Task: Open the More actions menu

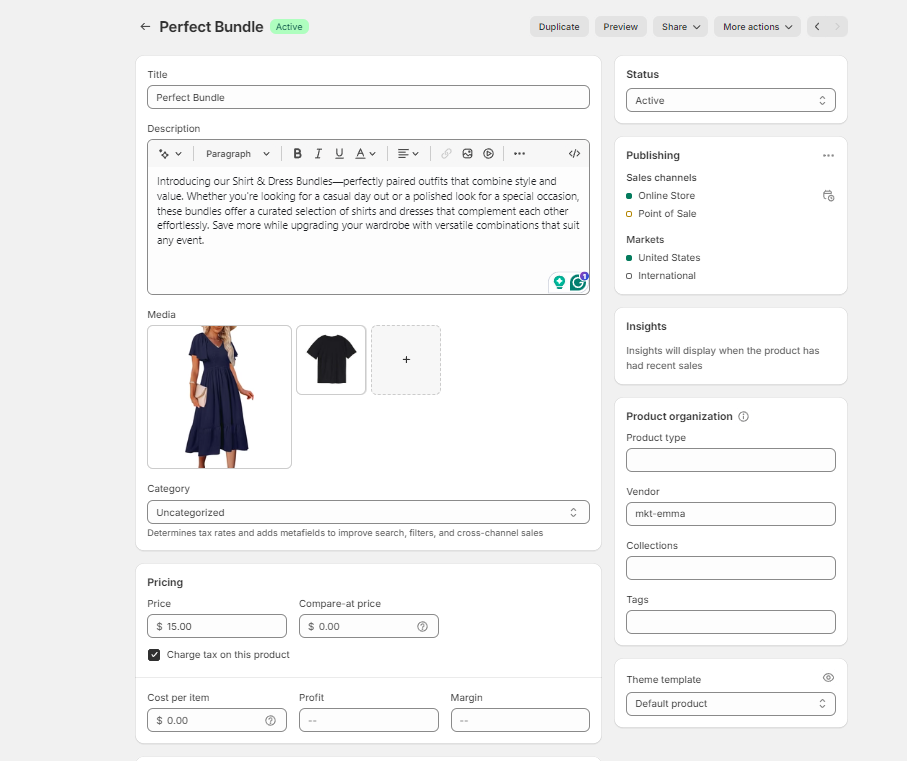Action: (x=757, y=27)
